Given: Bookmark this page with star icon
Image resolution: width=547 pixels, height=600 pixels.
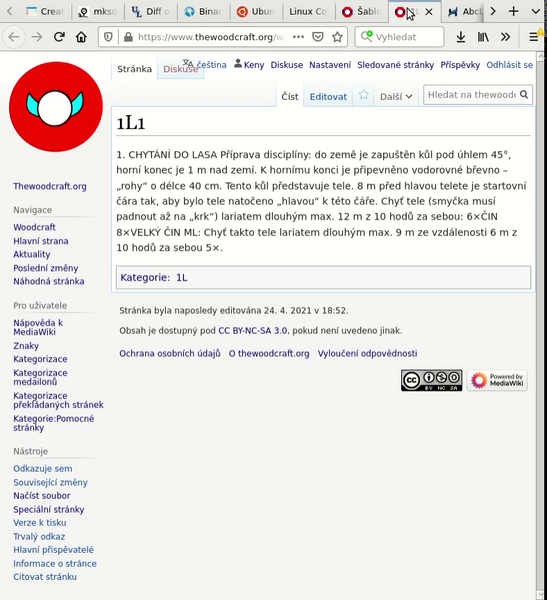Looking at the screenshot, I should [x=337, y=37].
